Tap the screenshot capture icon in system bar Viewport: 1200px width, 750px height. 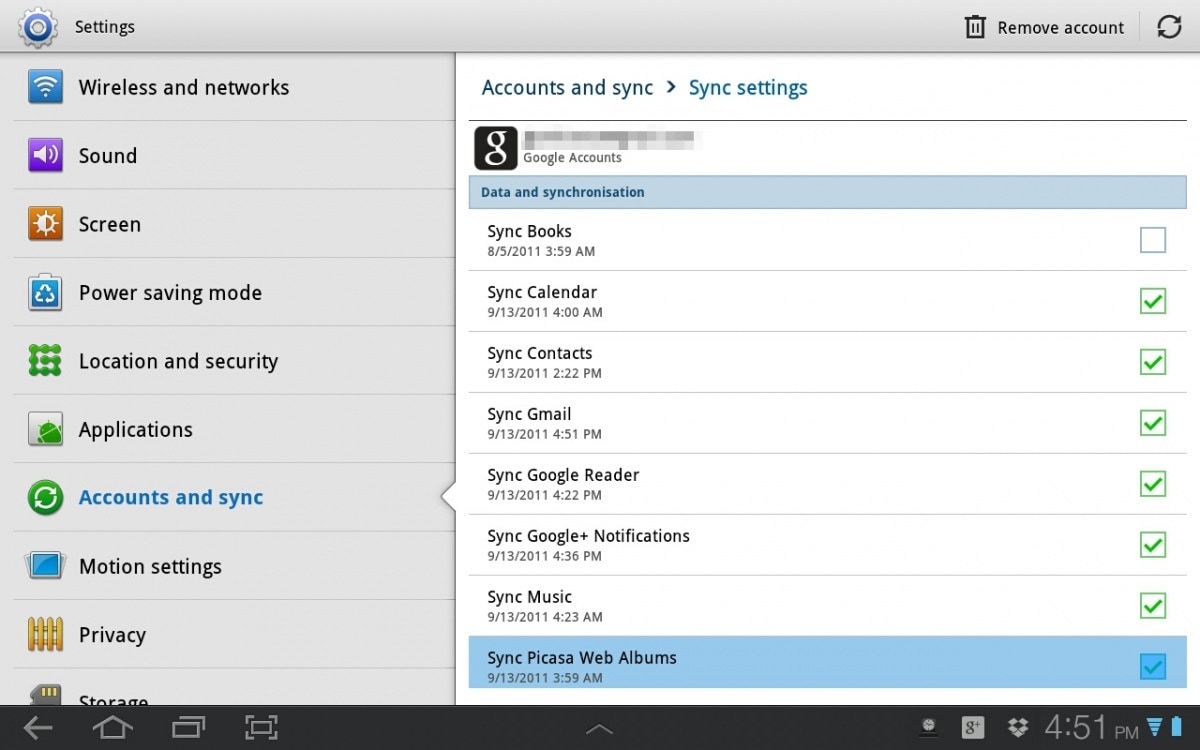click(x=262, y=728)
